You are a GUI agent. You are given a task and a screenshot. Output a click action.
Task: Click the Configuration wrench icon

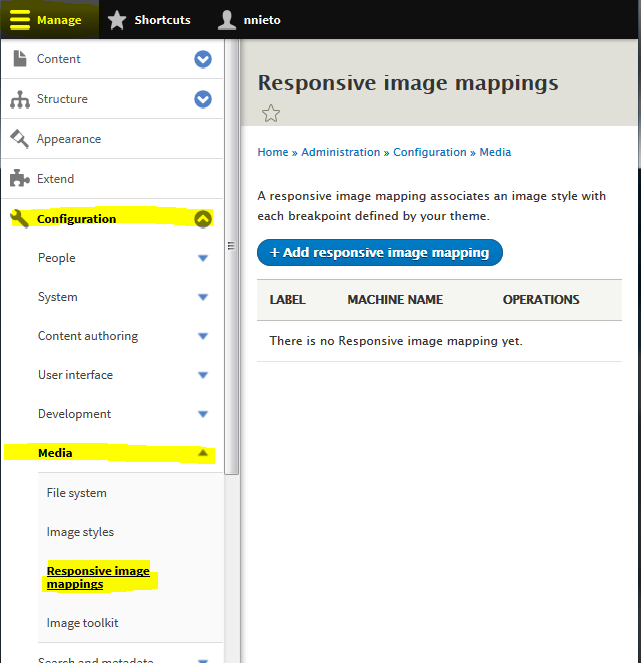tap(19, 219)
